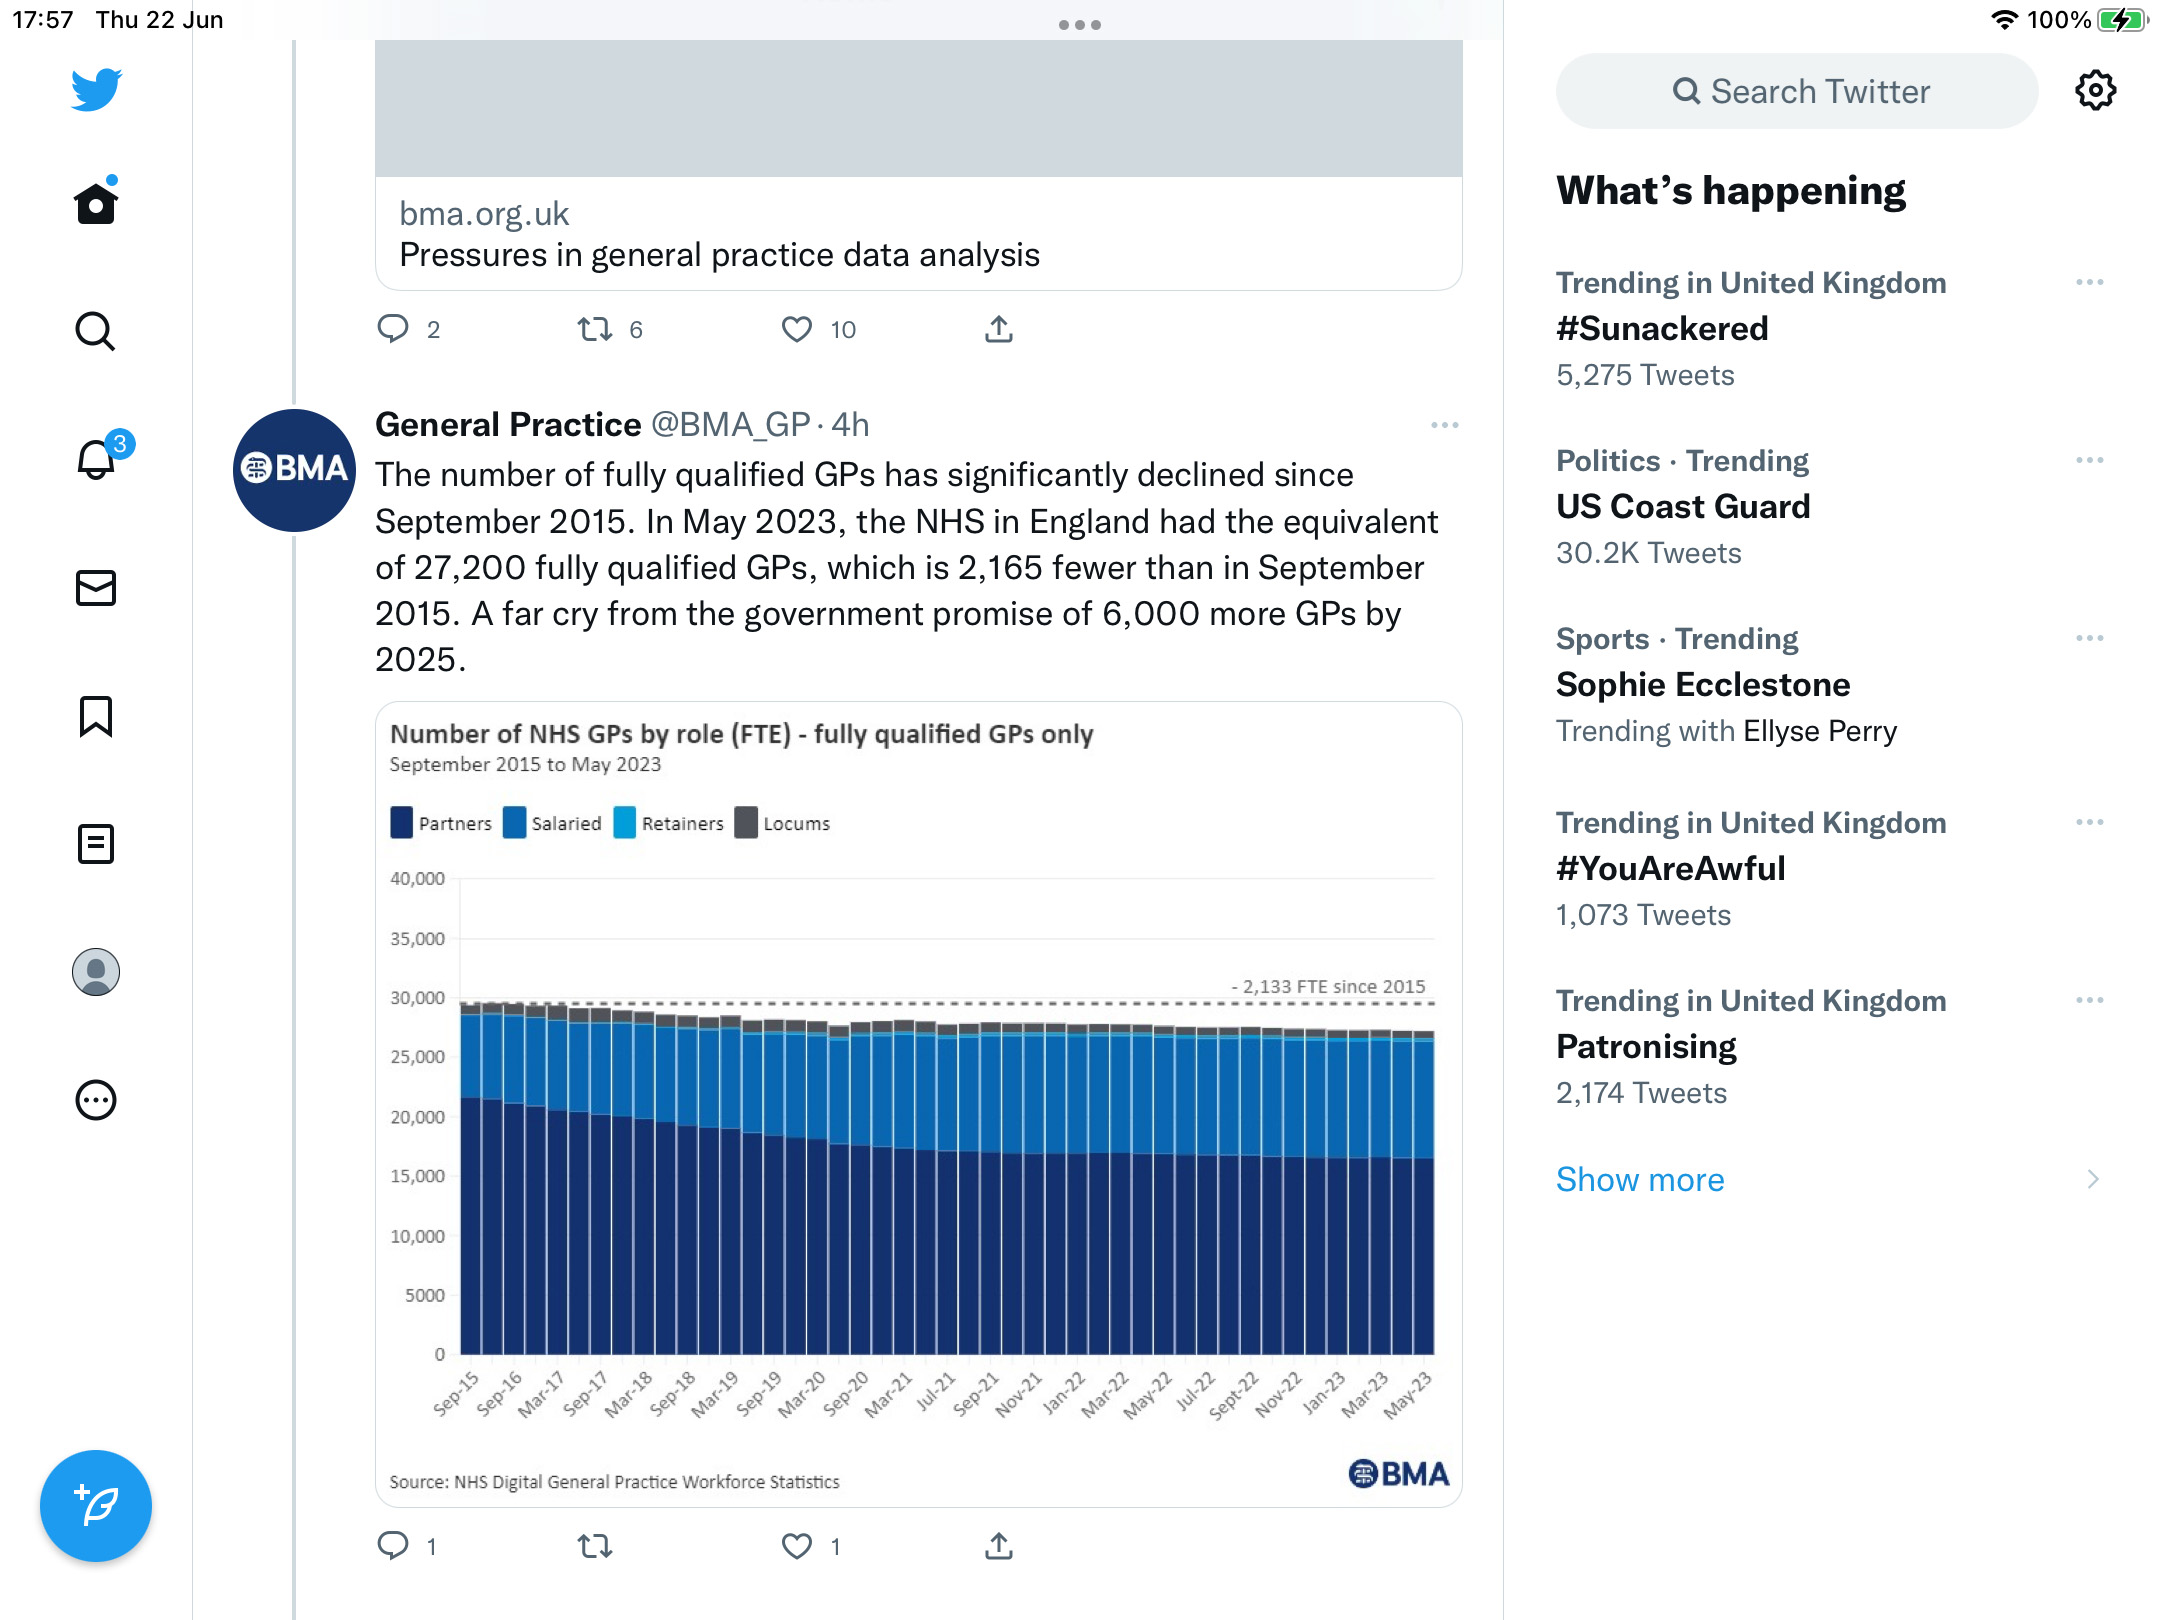Open the @BMA_GP handle
Image resolution: width=2160 pixels, height=1620 pixels.
(x=731, y=425)
